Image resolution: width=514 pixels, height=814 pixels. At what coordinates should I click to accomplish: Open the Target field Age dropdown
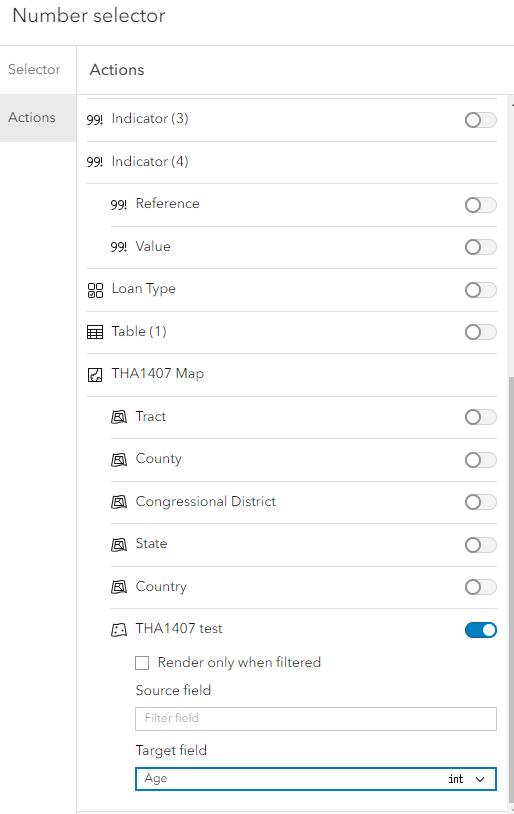coord(316,779)
